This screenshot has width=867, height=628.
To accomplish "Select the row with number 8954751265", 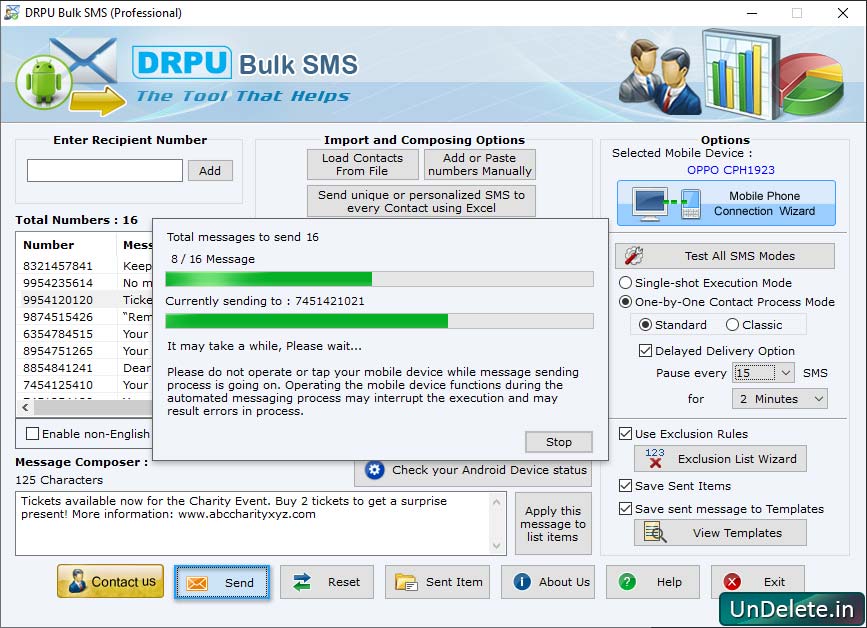I will 85,351.
